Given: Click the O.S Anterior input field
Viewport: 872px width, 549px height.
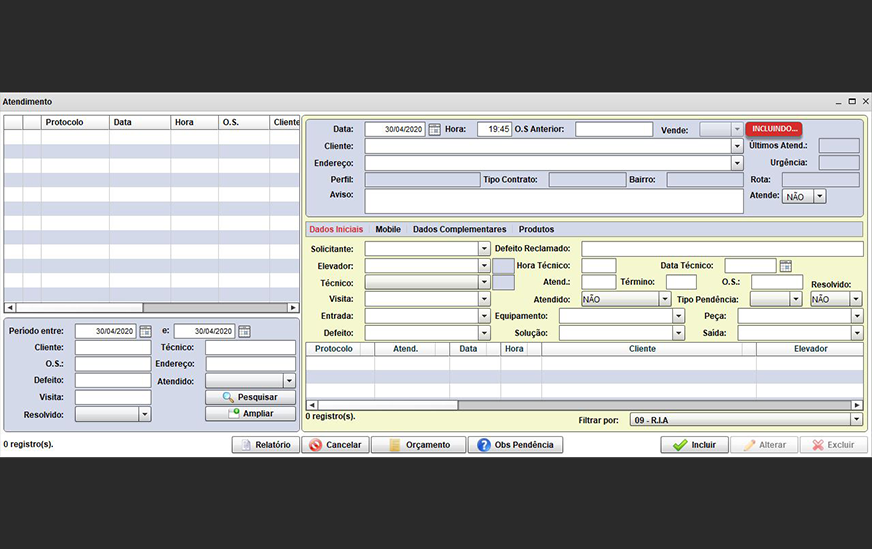Looking at the screenshot, I should click(614, 129).
